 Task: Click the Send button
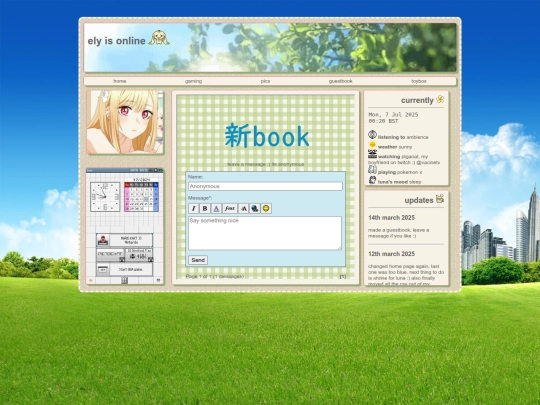click(198, 260)
